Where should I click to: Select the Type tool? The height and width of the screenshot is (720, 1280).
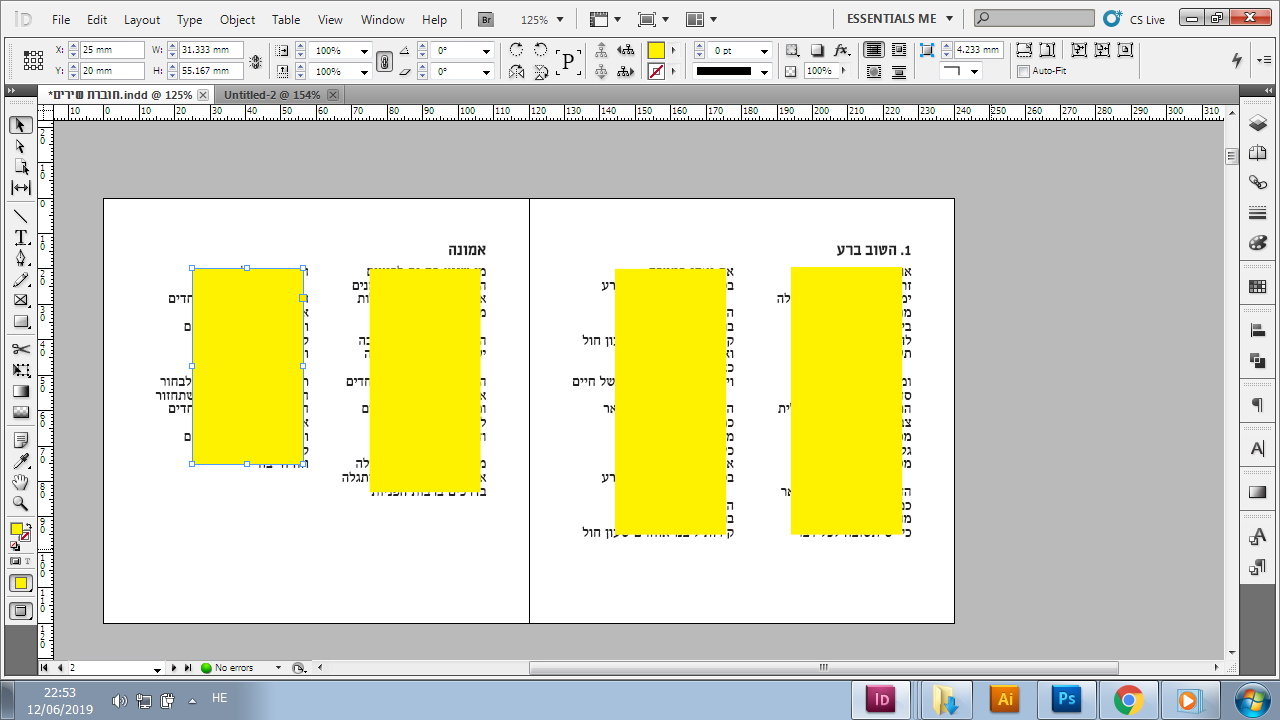coord(20,238)
